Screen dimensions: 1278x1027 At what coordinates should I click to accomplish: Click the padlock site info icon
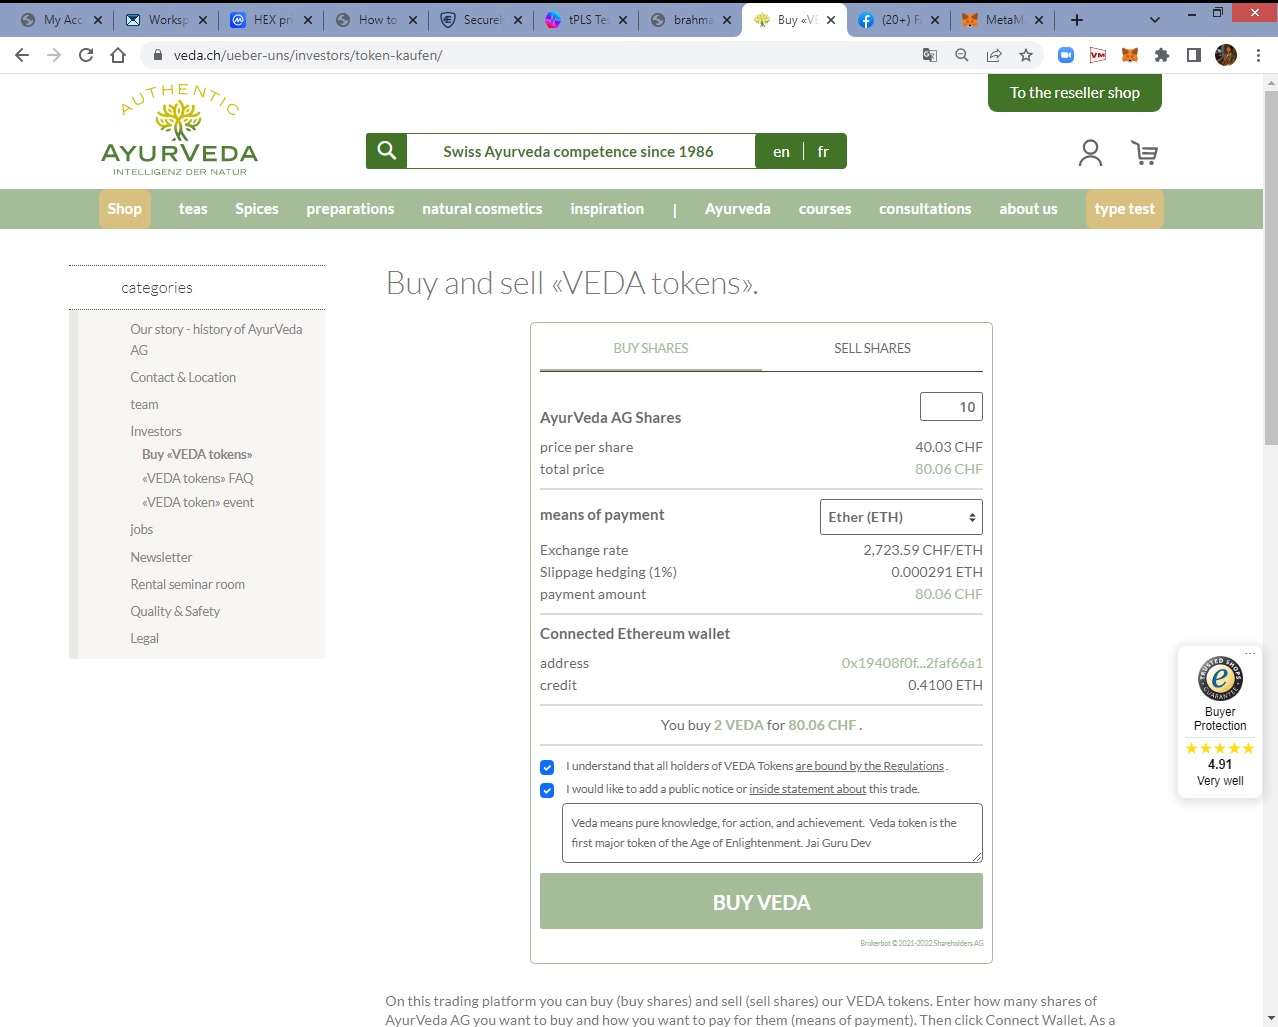157,55
